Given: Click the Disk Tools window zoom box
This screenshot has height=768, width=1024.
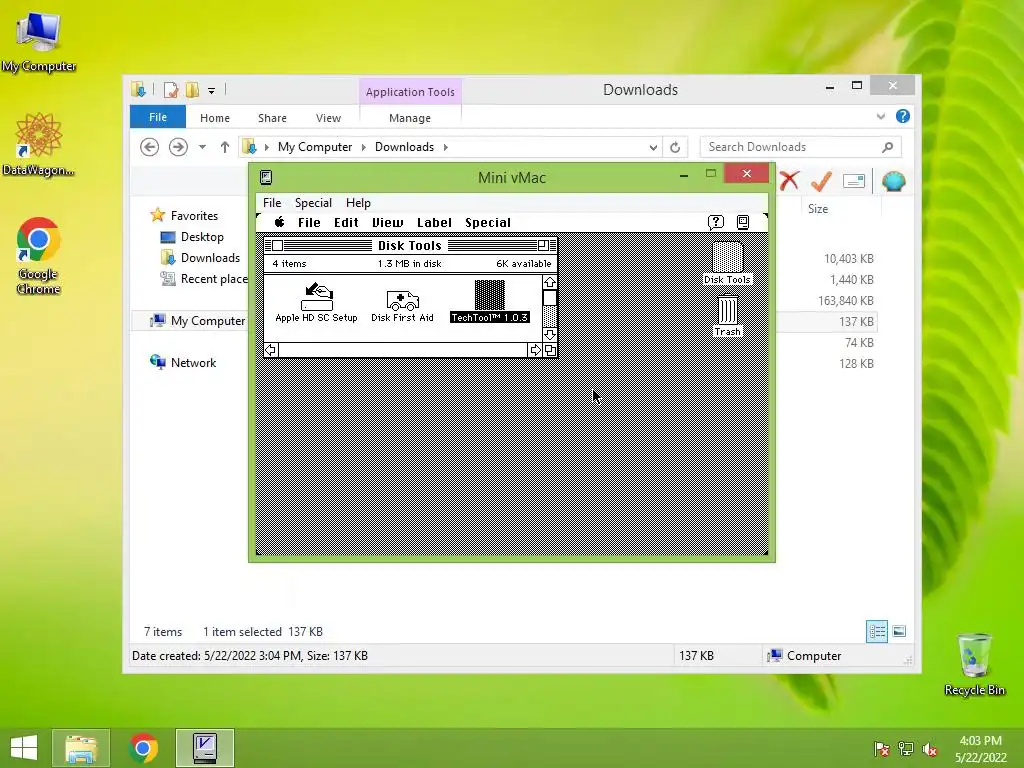Looking at the screenshot, I should tap(543, 246).
